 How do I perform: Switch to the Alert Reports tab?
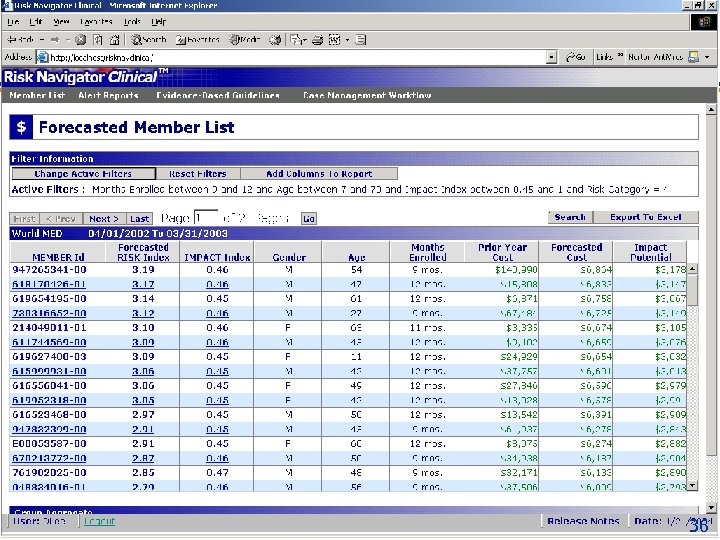pos(108,95)
